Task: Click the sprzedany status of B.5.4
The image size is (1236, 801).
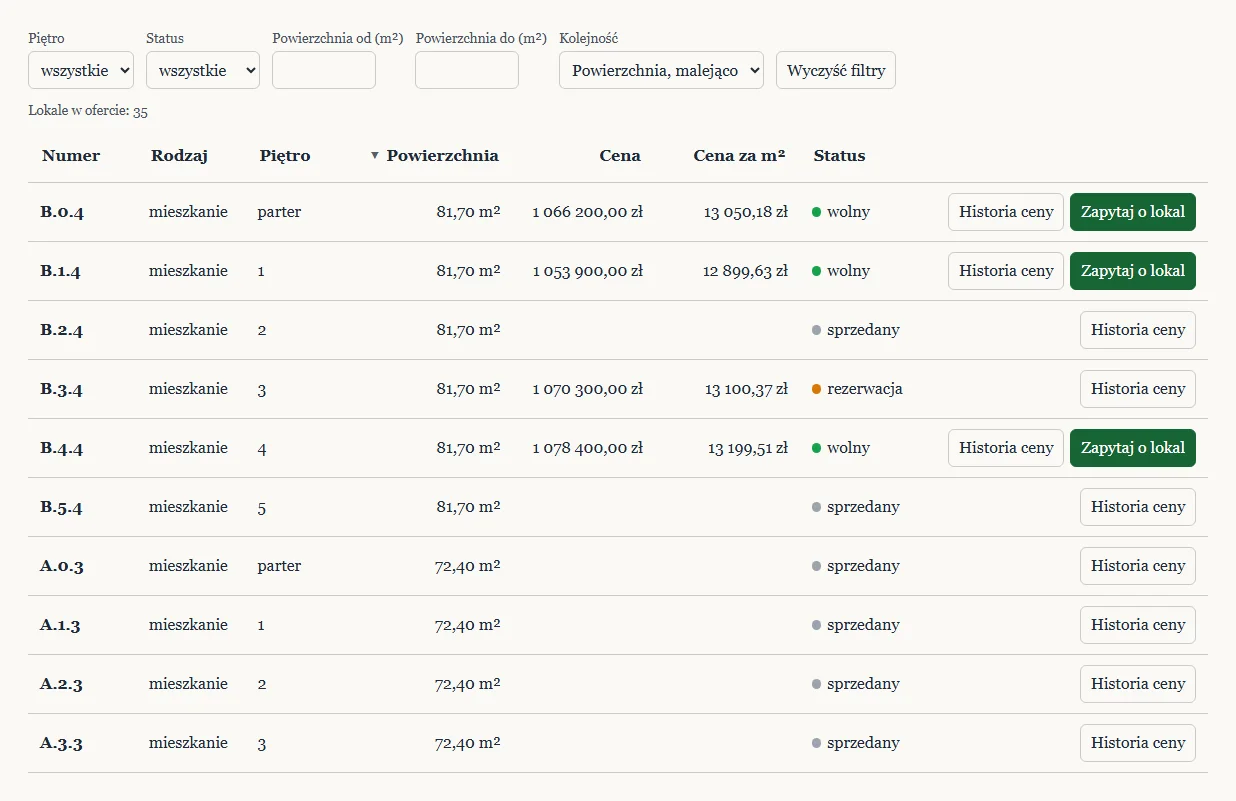Action: pyautogui.click(x=856, y=507)
